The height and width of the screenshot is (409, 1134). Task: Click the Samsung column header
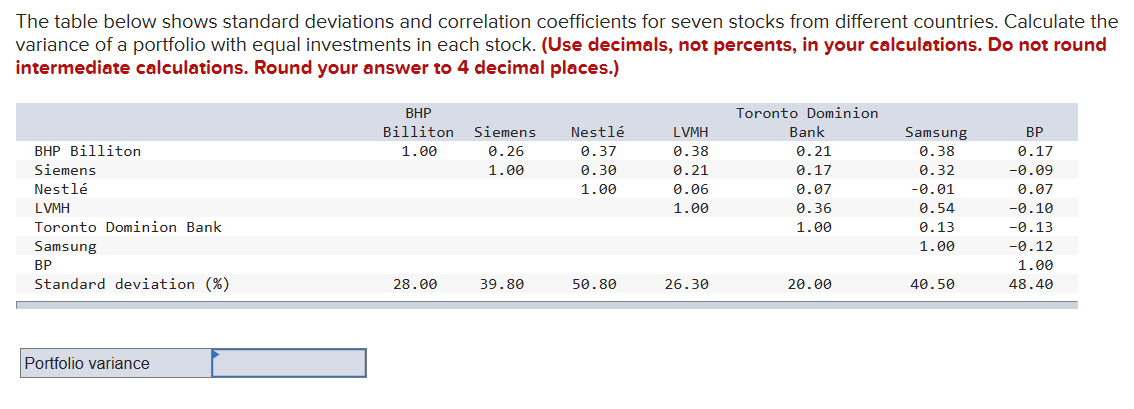click(936, 132)
